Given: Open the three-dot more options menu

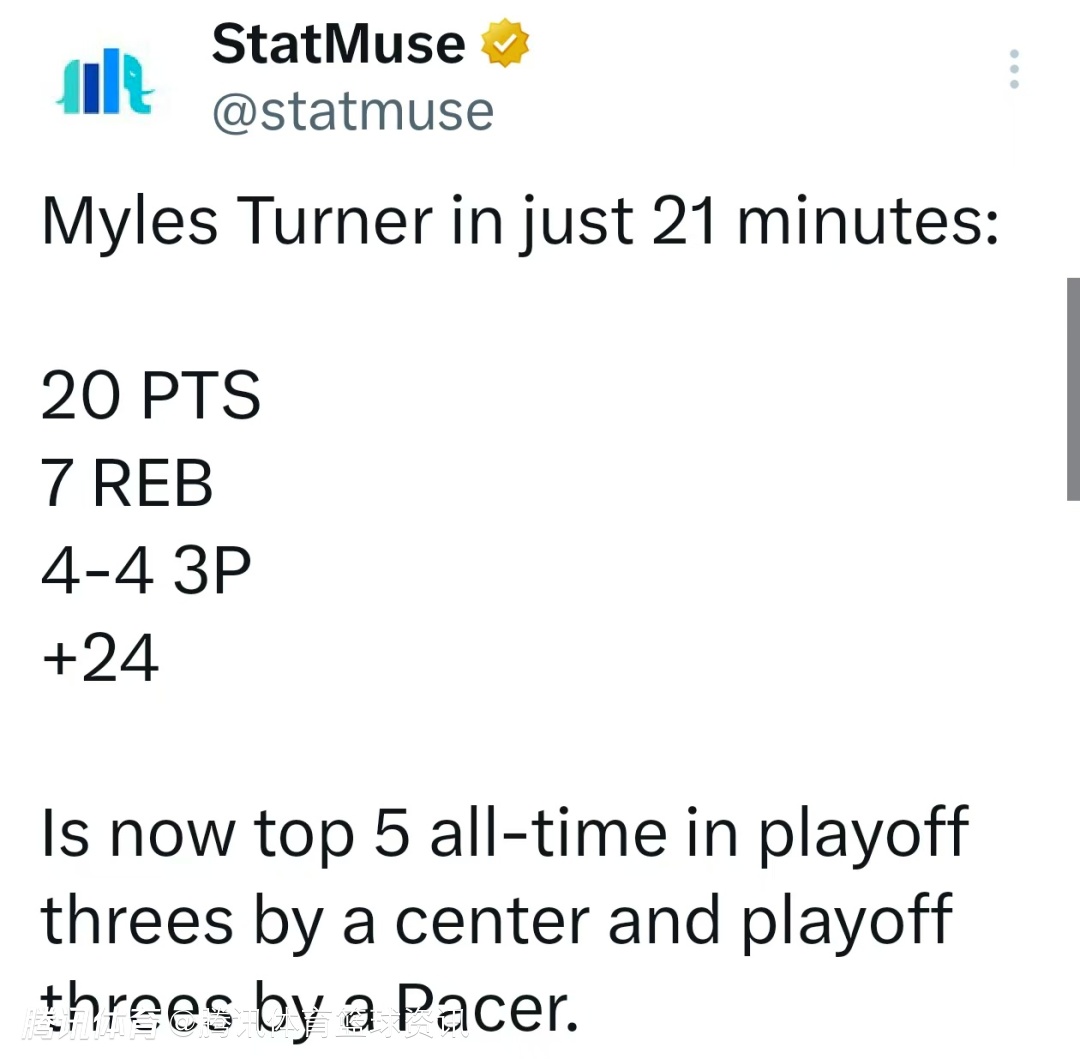Looking at the screenshot, I should 1014,69.
